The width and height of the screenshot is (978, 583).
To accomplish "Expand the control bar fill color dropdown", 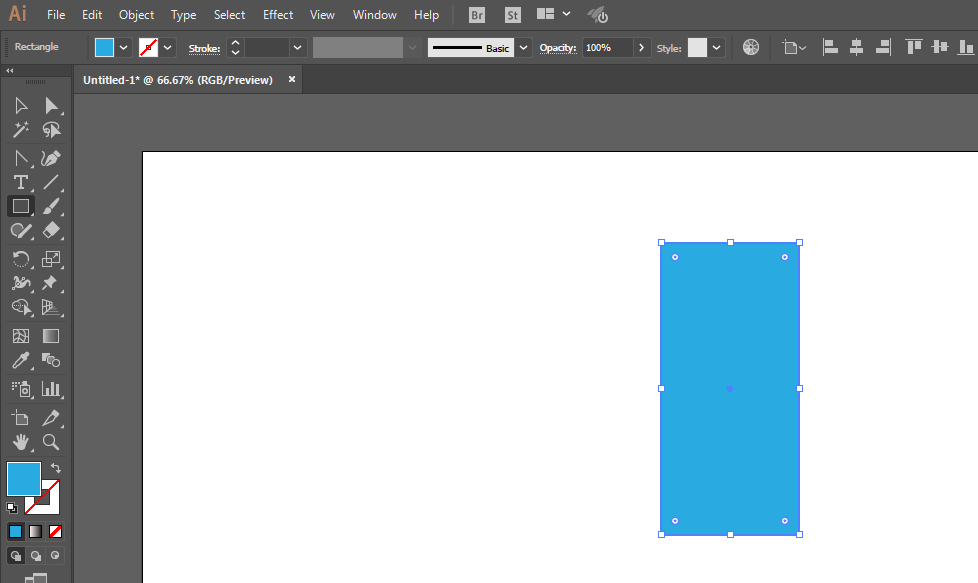I will [x=123, y=47].
